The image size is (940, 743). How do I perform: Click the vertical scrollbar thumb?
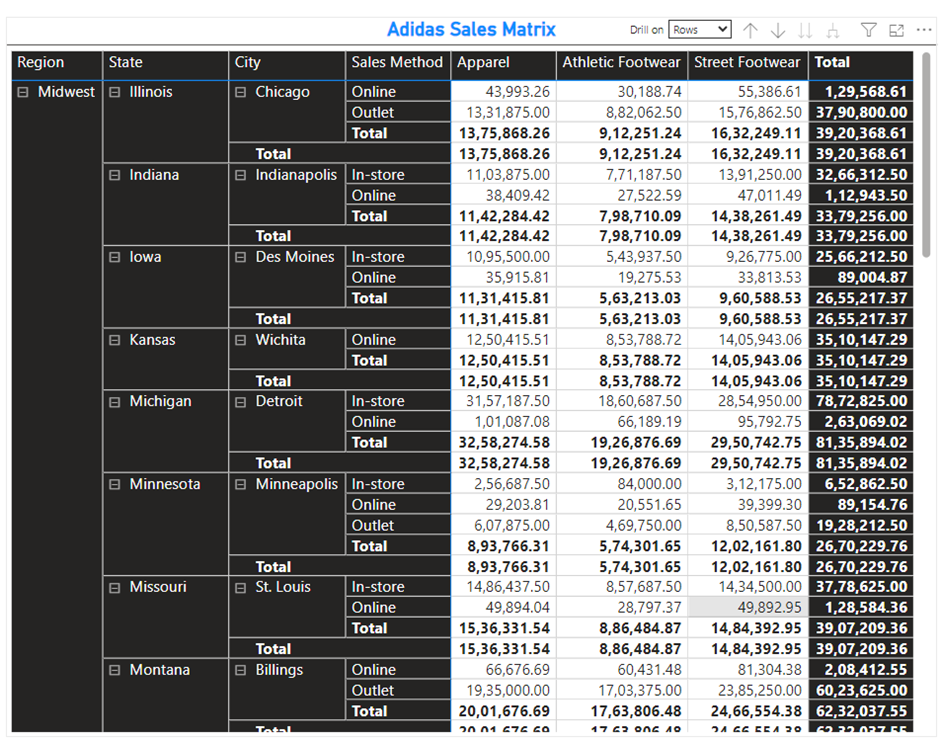[926, 155]
